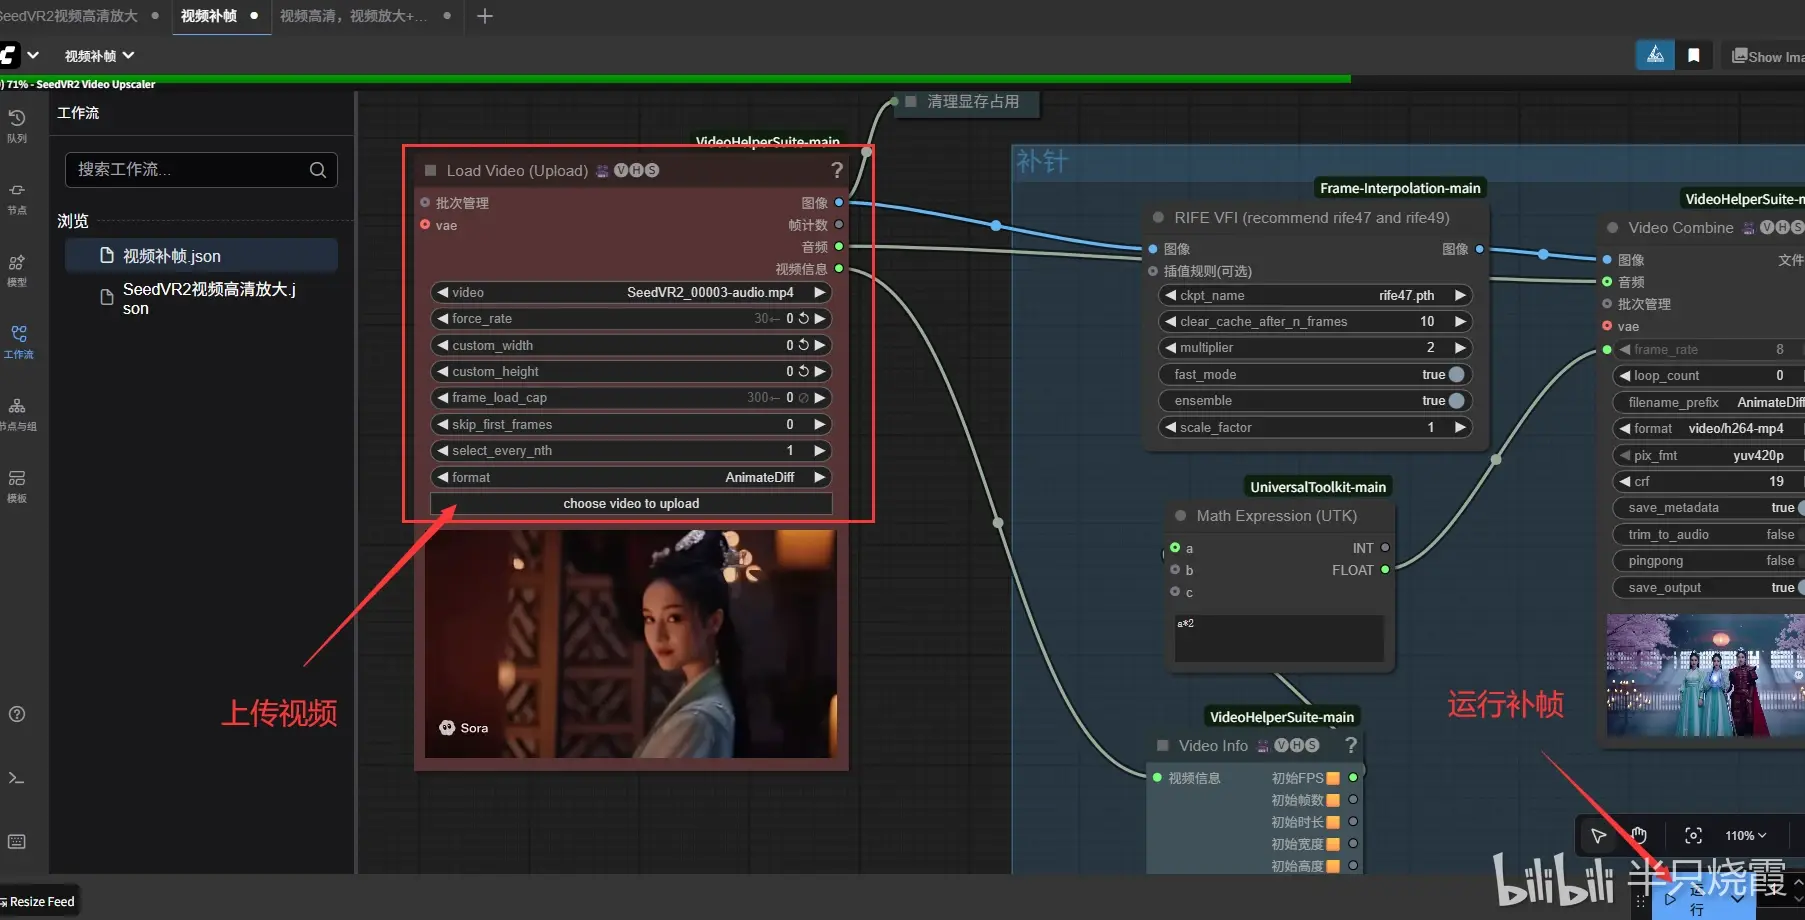
Task: Click the Resize Feed button
Action: (x=38, y=901)
